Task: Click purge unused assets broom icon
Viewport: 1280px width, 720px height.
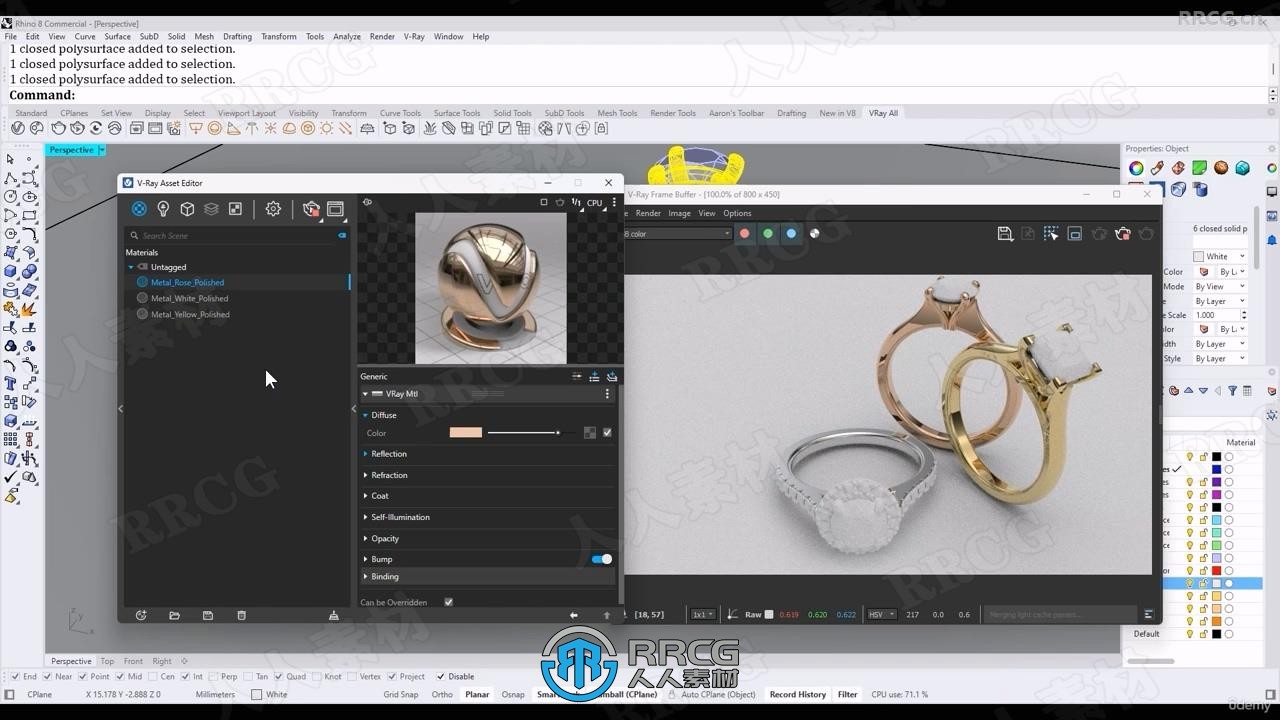Action: point(334,615)
